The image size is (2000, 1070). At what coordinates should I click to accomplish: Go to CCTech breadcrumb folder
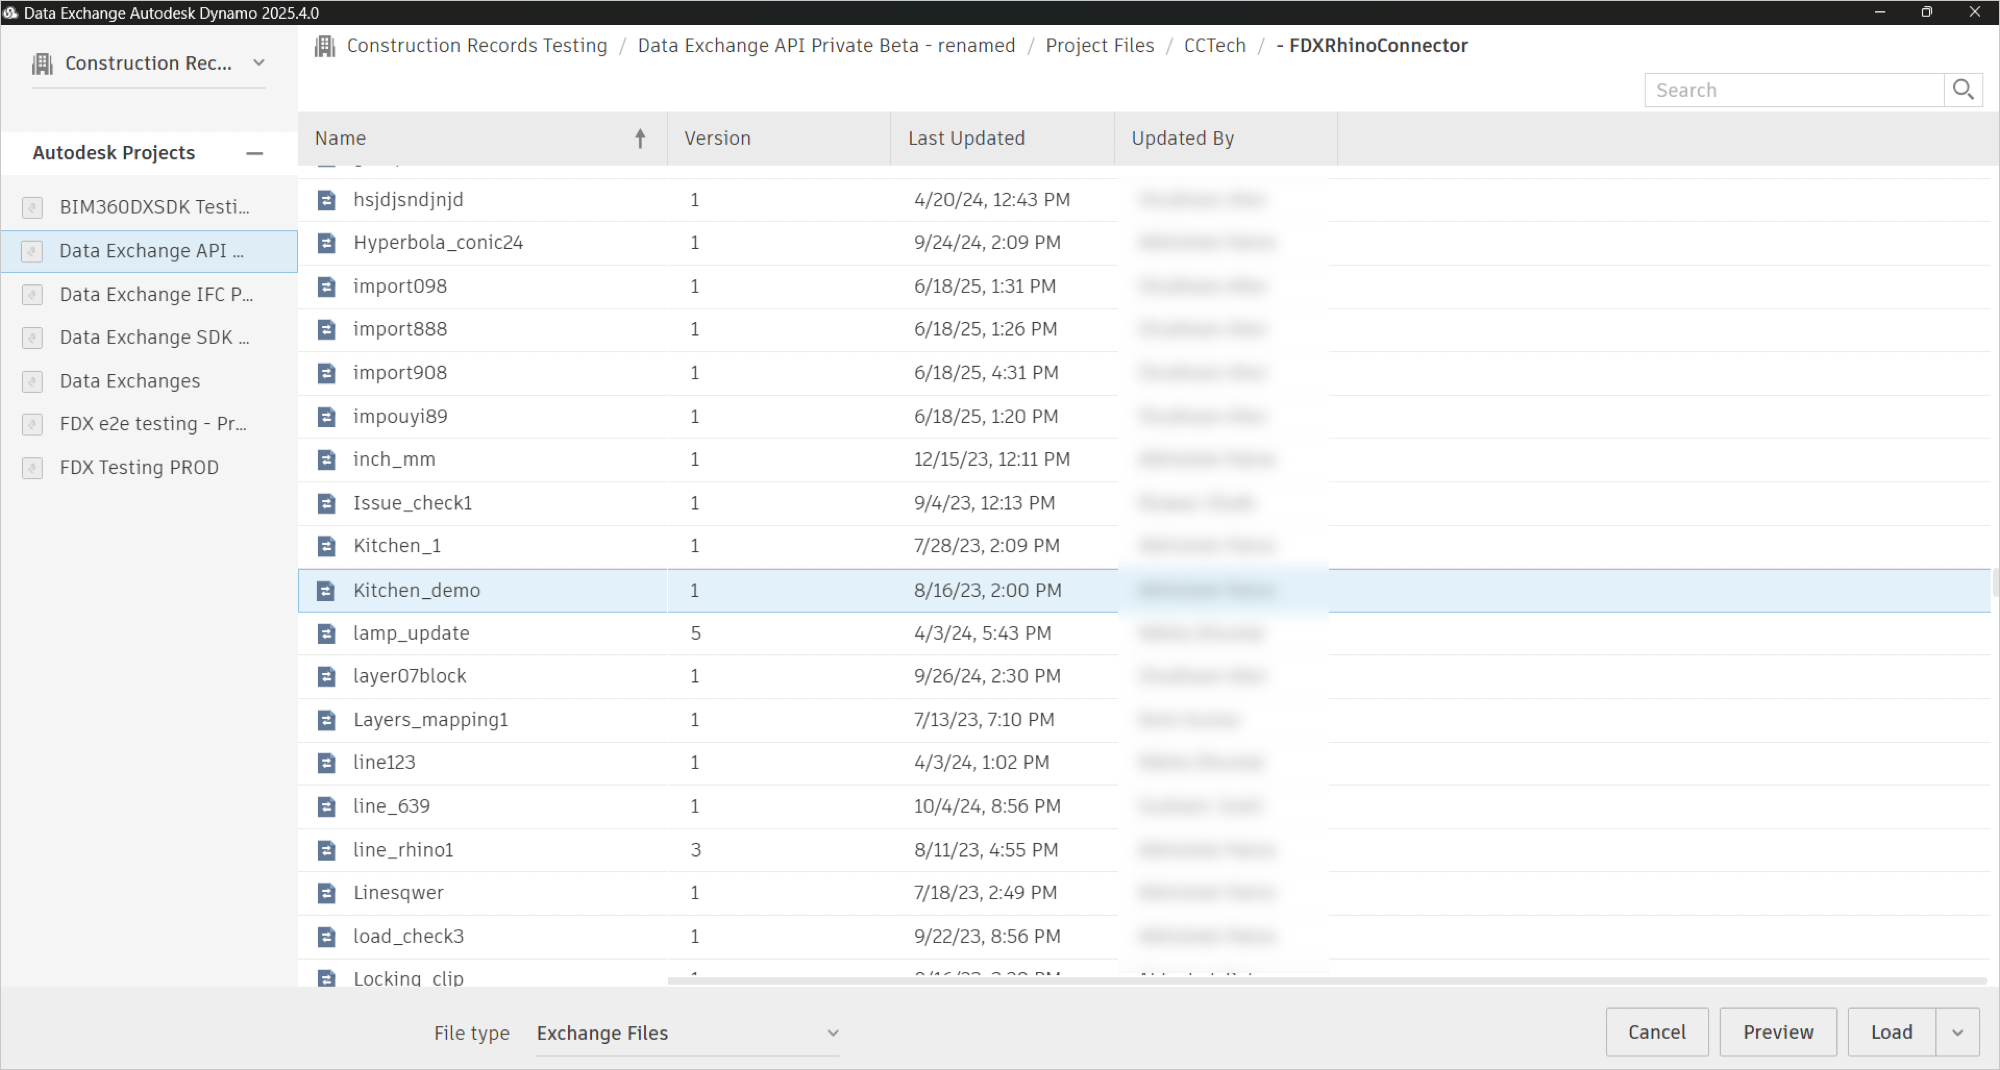(x=1215, y=46)
